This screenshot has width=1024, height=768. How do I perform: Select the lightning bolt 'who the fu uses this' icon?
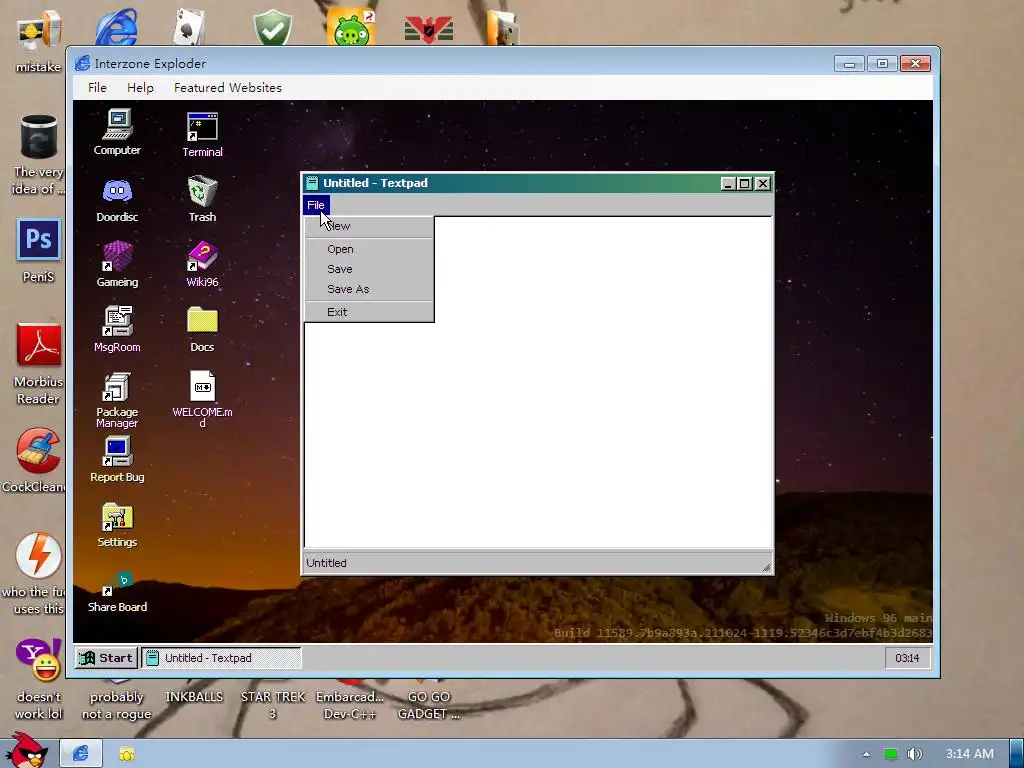[39, 555]
